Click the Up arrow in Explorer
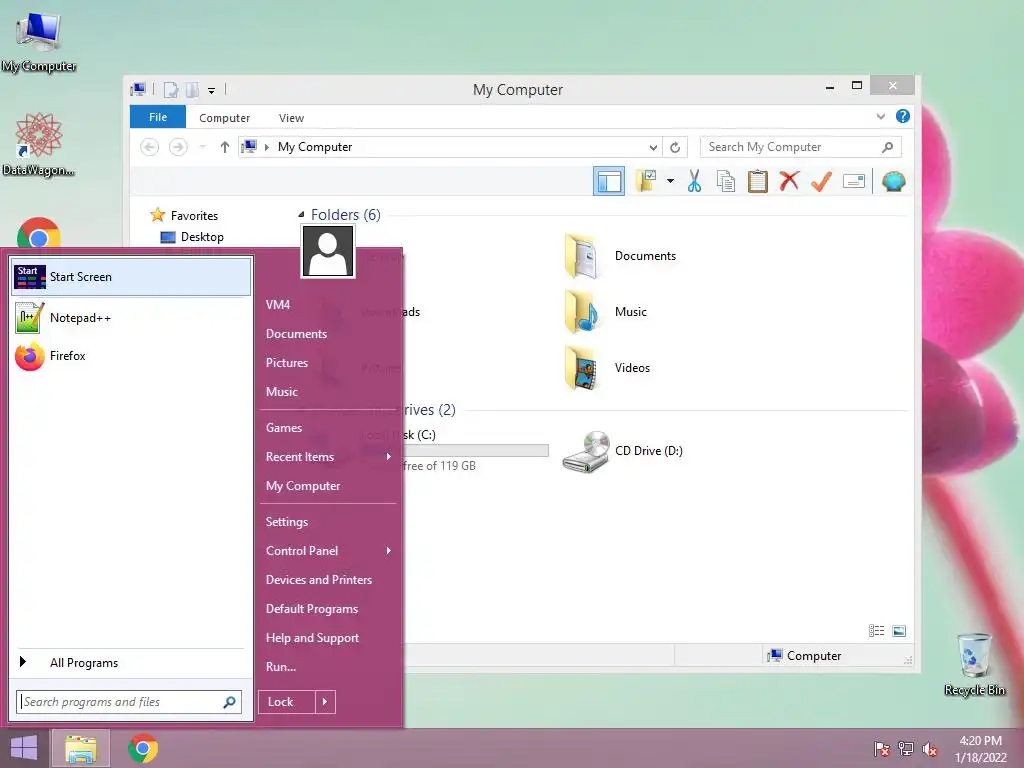This screenshot has height=768, width=1024. click(x=225, y=147)
